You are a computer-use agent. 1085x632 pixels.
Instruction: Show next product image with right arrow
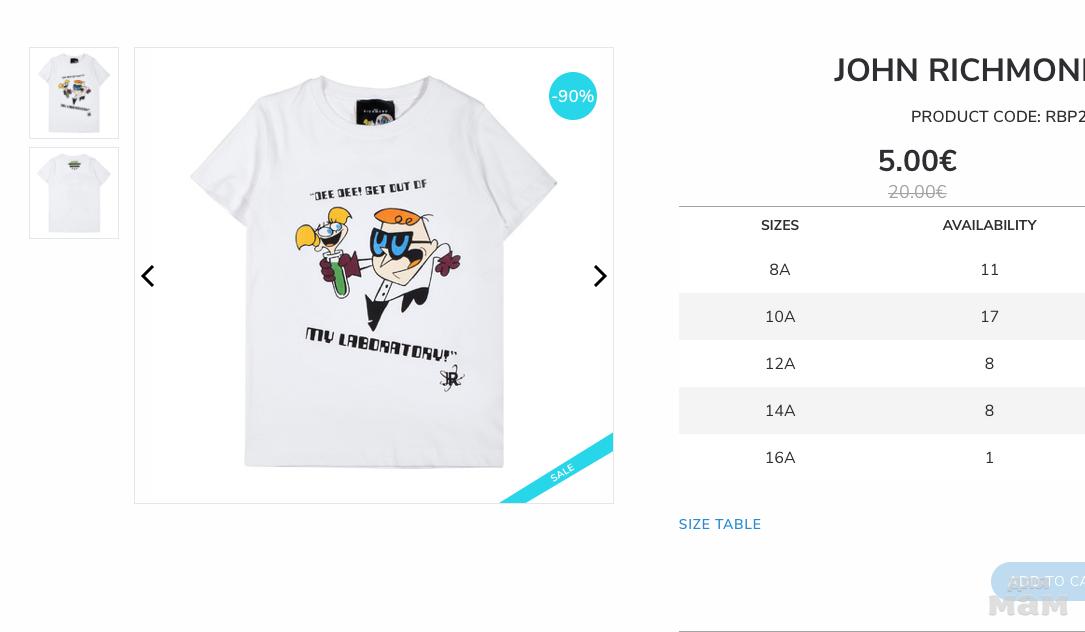pos(600,276)
